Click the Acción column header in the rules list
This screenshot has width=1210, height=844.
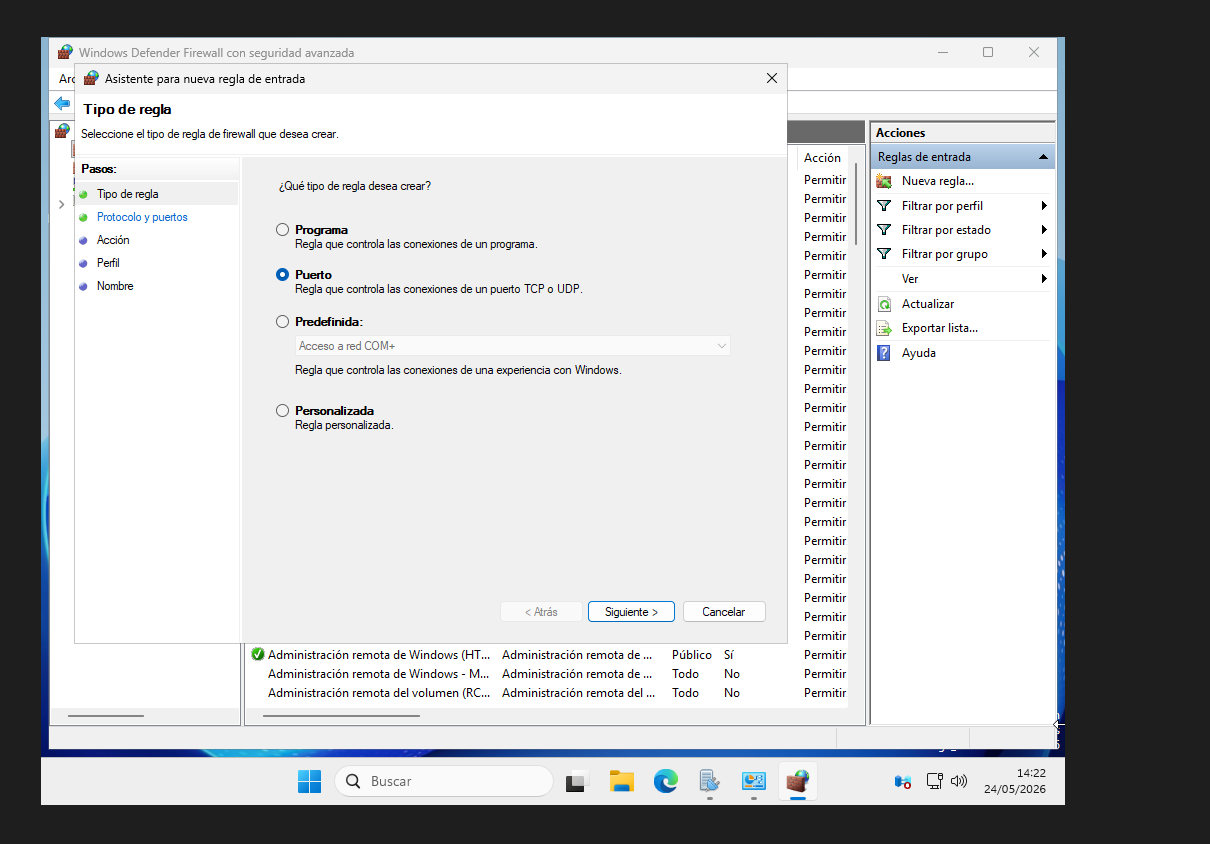(x=823, y=158)
